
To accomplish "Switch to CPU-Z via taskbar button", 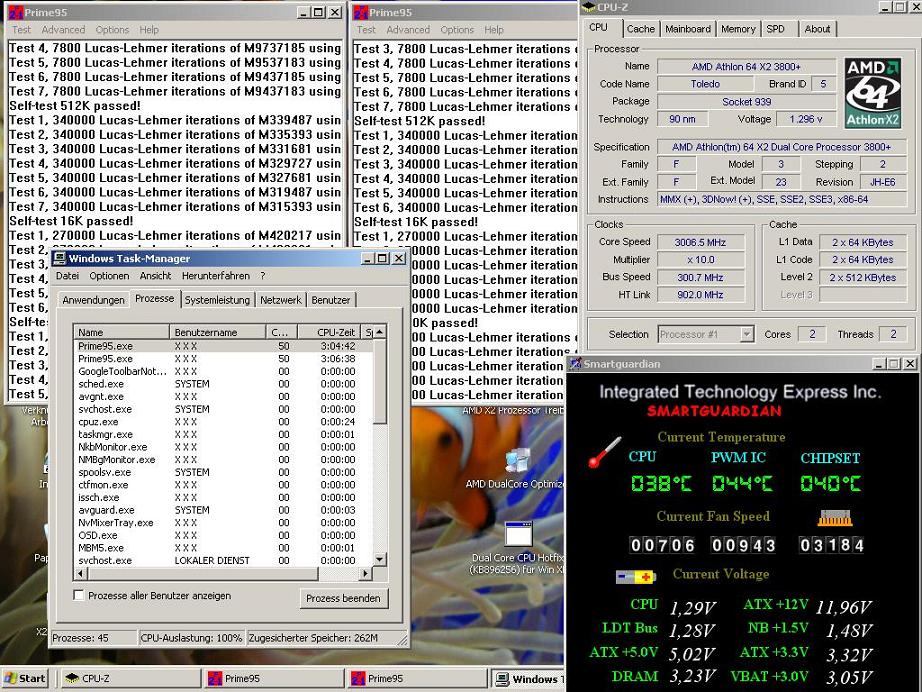I will tap(131, 678).
